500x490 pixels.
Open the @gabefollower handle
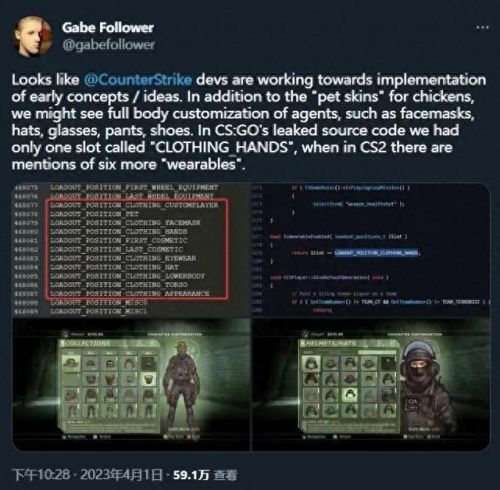108,45
